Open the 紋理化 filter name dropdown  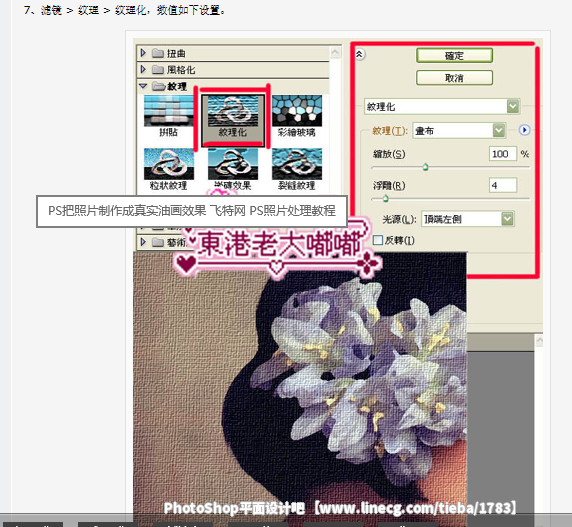[513, 107]
